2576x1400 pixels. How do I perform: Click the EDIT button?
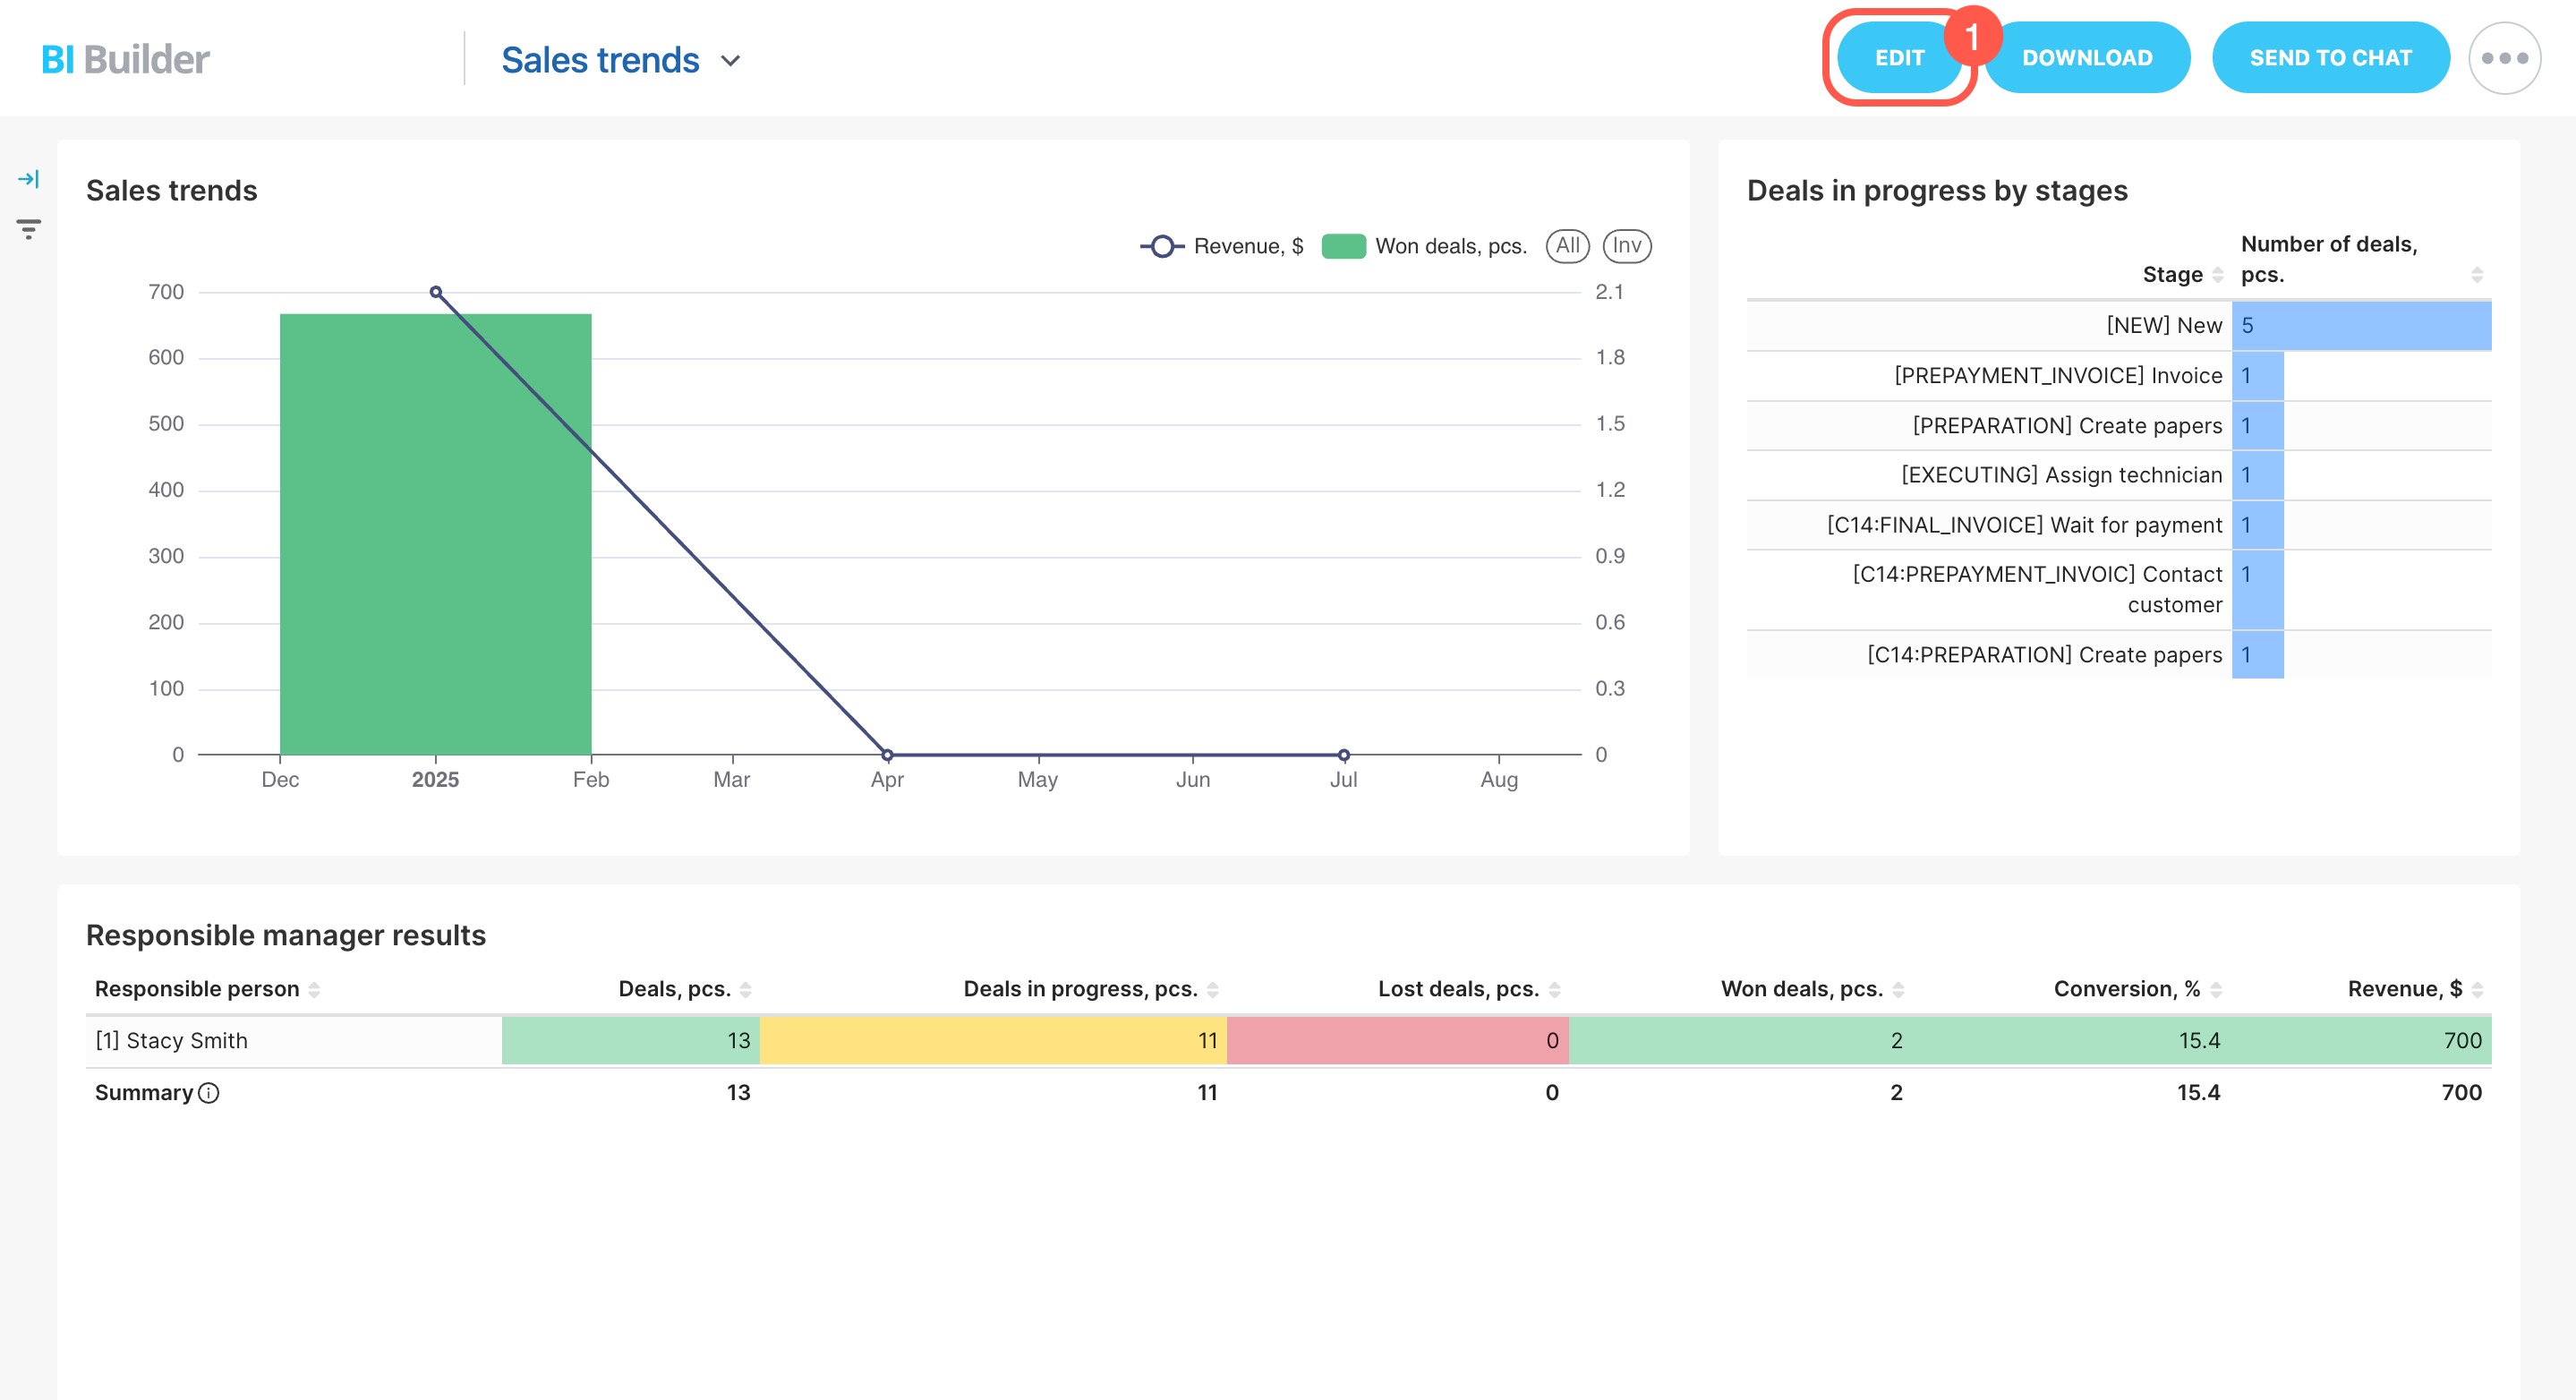[x=1898, y=58]
